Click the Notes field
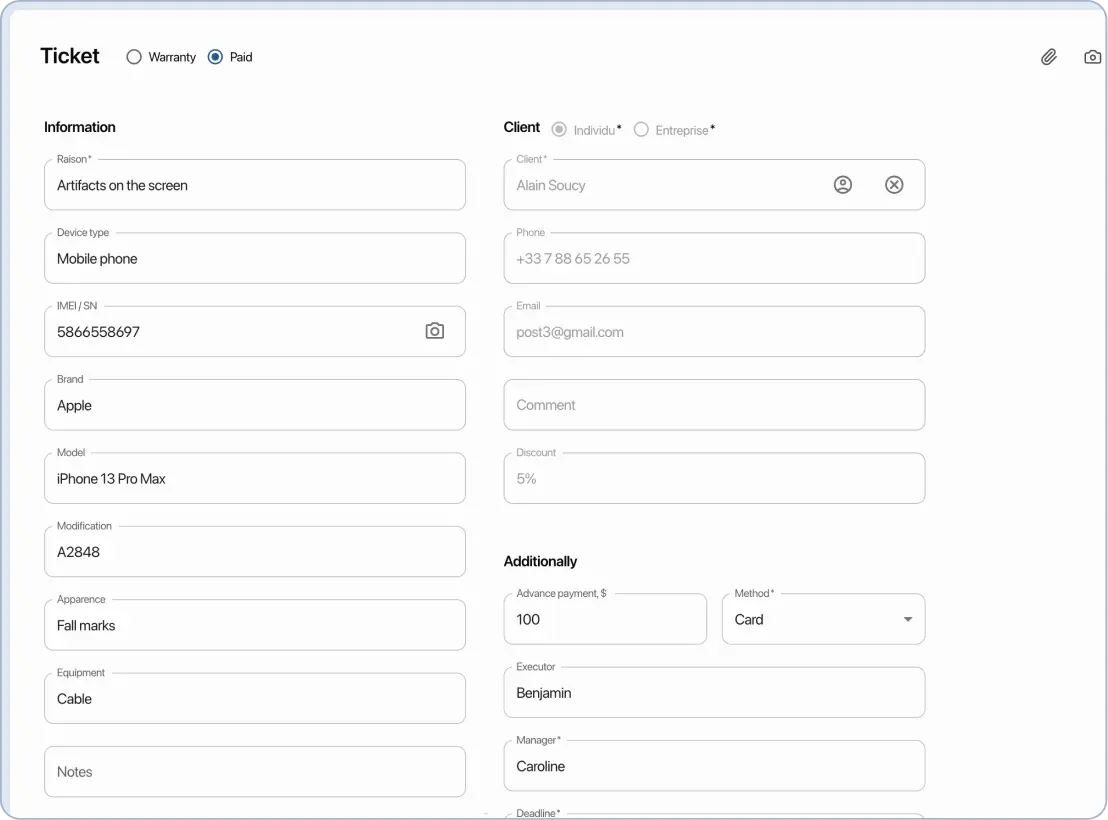The width and height of the screenshot is (1108, 820). click(x=255, y=771)
